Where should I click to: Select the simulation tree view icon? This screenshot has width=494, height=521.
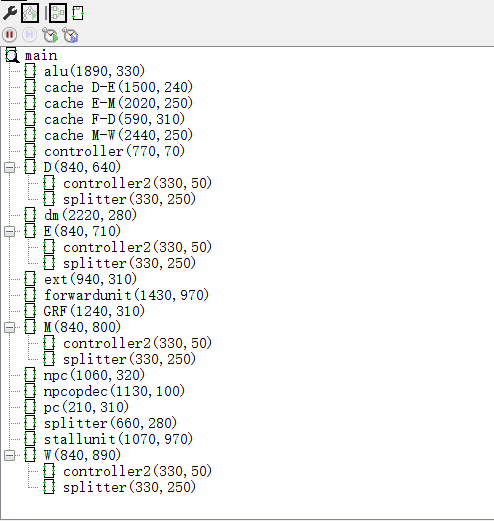[x=30, y=13]
